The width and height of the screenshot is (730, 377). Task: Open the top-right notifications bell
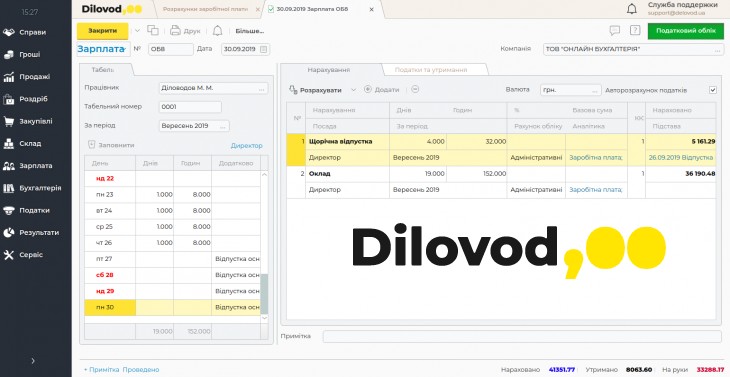(632, 9)
